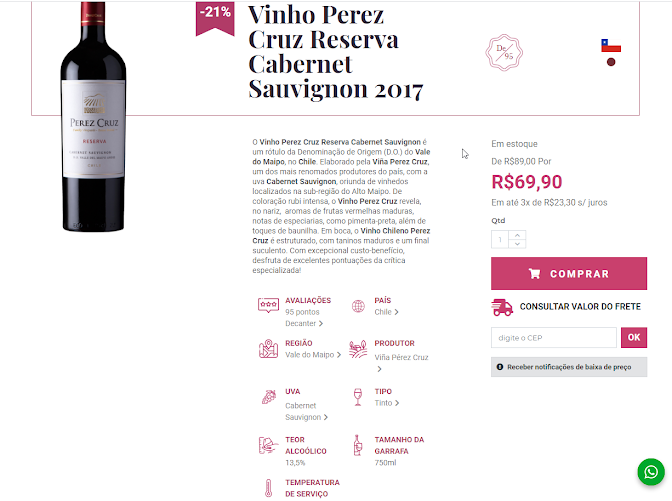Click the País globe icon

tap(358, 306)
